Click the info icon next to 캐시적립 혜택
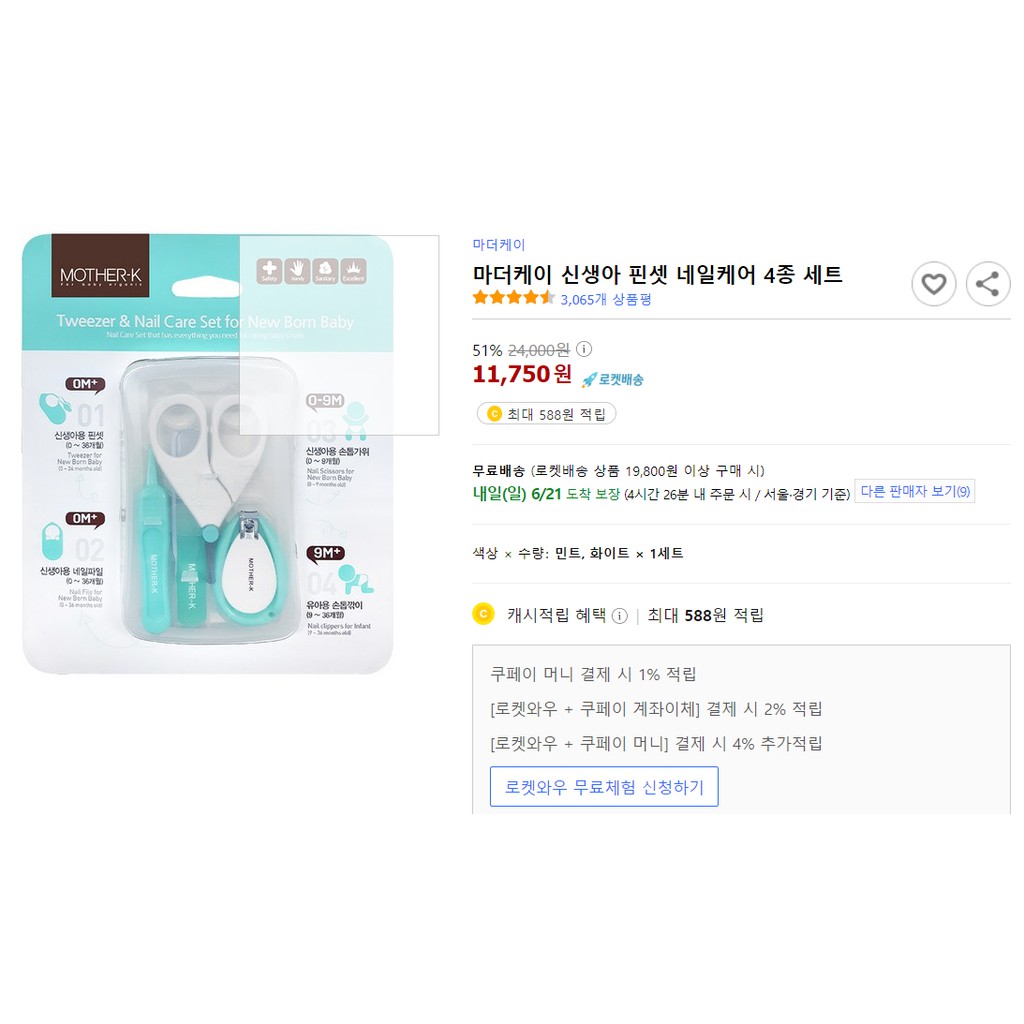1024x1024 pixels. pos(620,616)
